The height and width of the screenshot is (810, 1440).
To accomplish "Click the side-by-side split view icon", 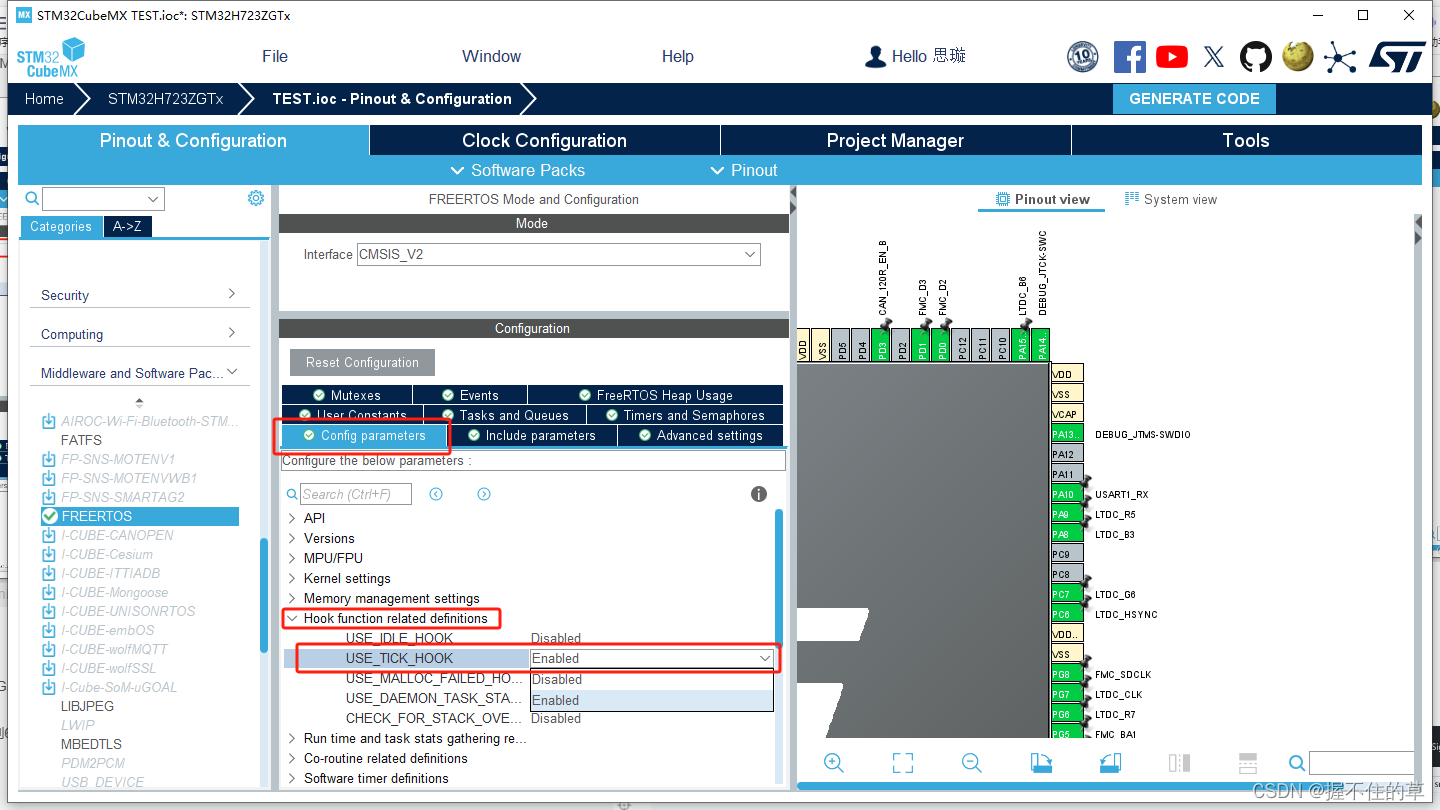I will [1179, 763].
